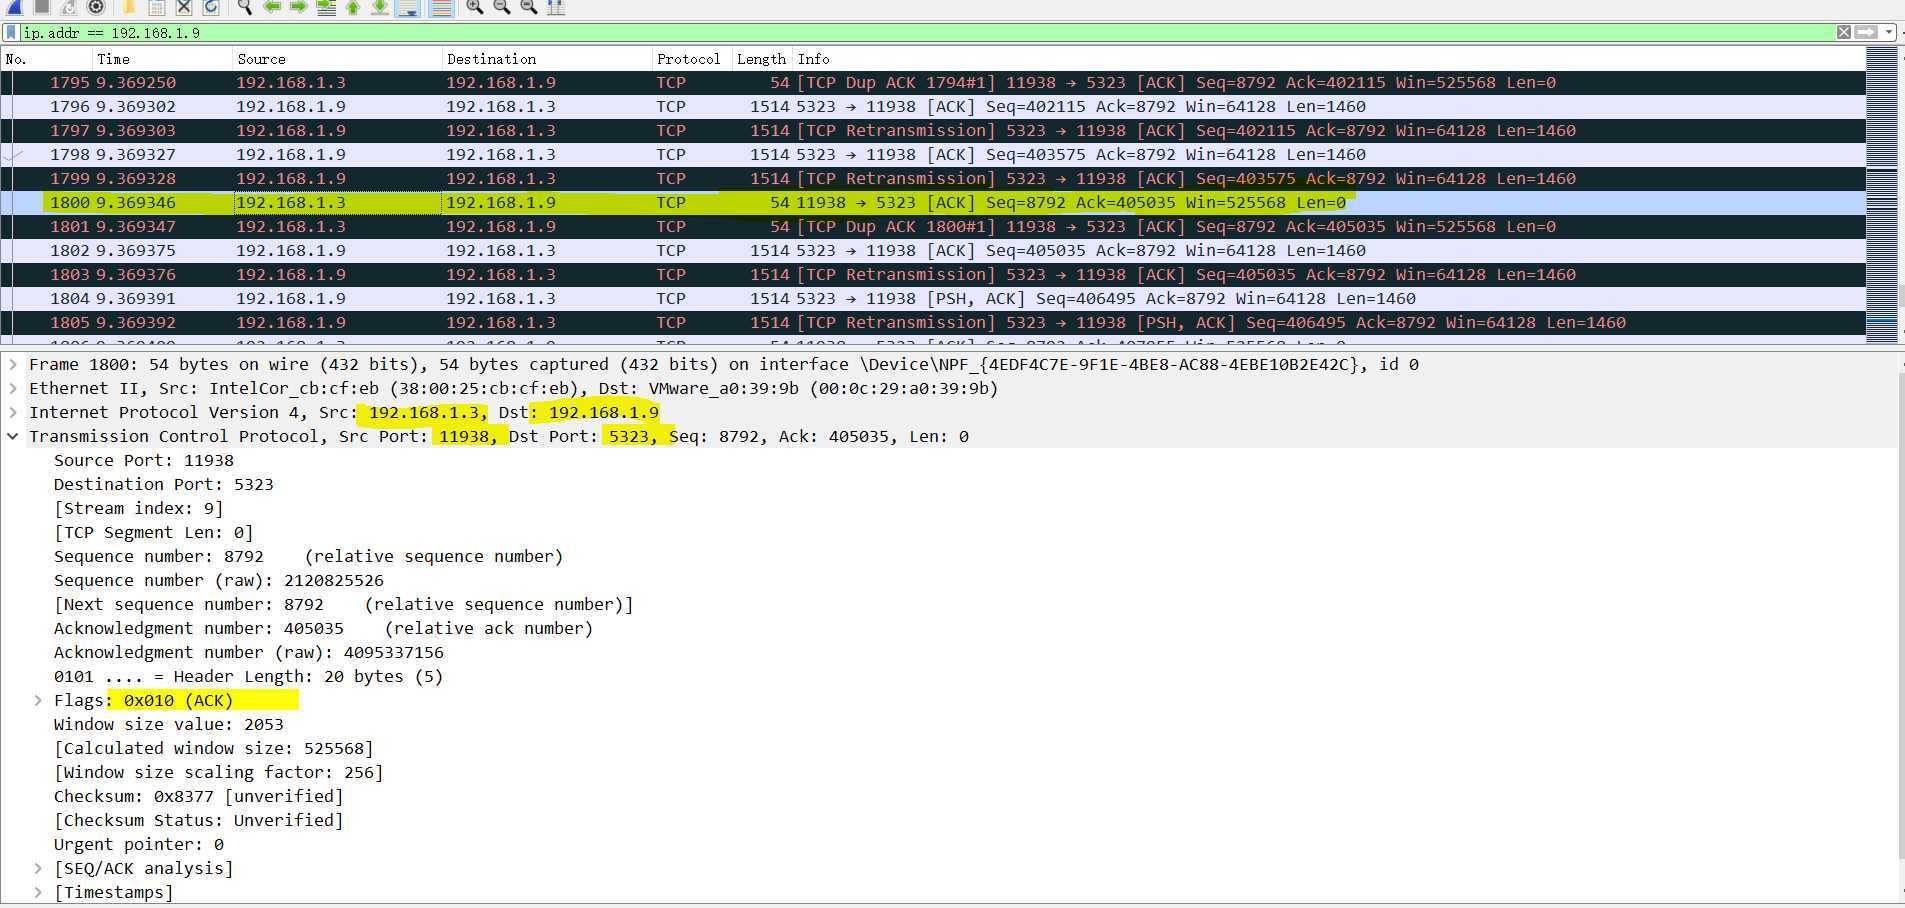Expand Ethernet II section

(13, 388)
